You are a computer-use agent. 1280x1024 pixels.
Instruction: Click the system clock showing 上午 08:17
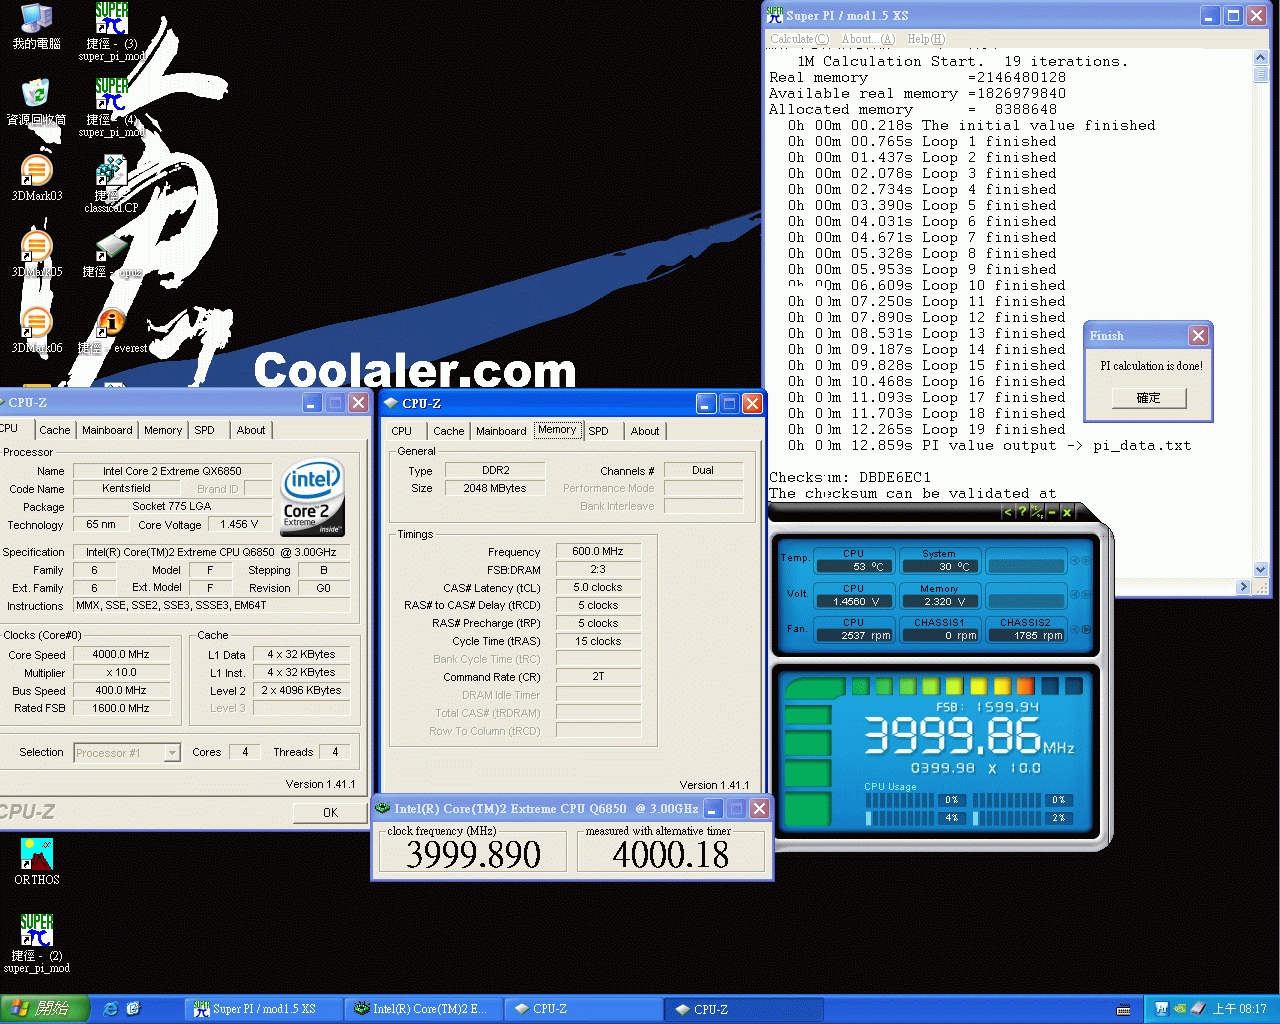[1239, 1009]
